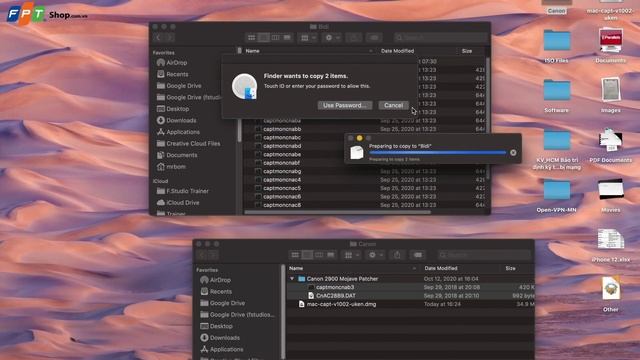Click the Tags icon in Bidi toolbar
Image resolution: width=640 pixels, height=360 pixels.
point(374,38)
